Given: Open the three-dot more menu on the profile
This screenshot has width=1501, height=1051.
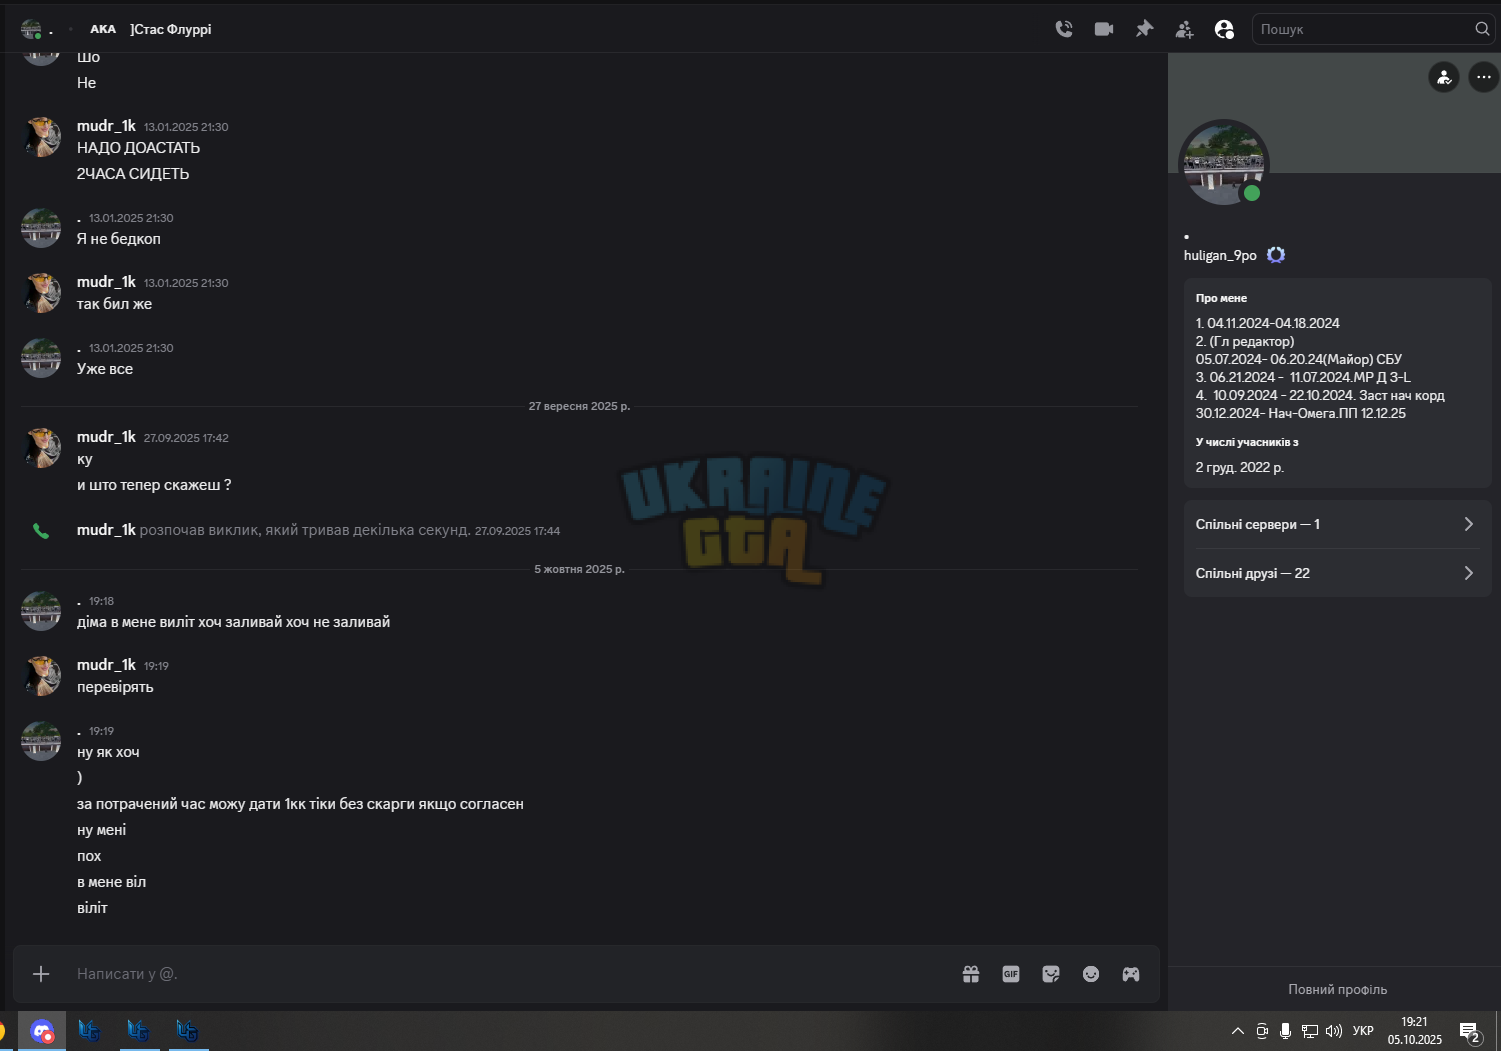Looking at the screenshot, I should click(1483, 77).
